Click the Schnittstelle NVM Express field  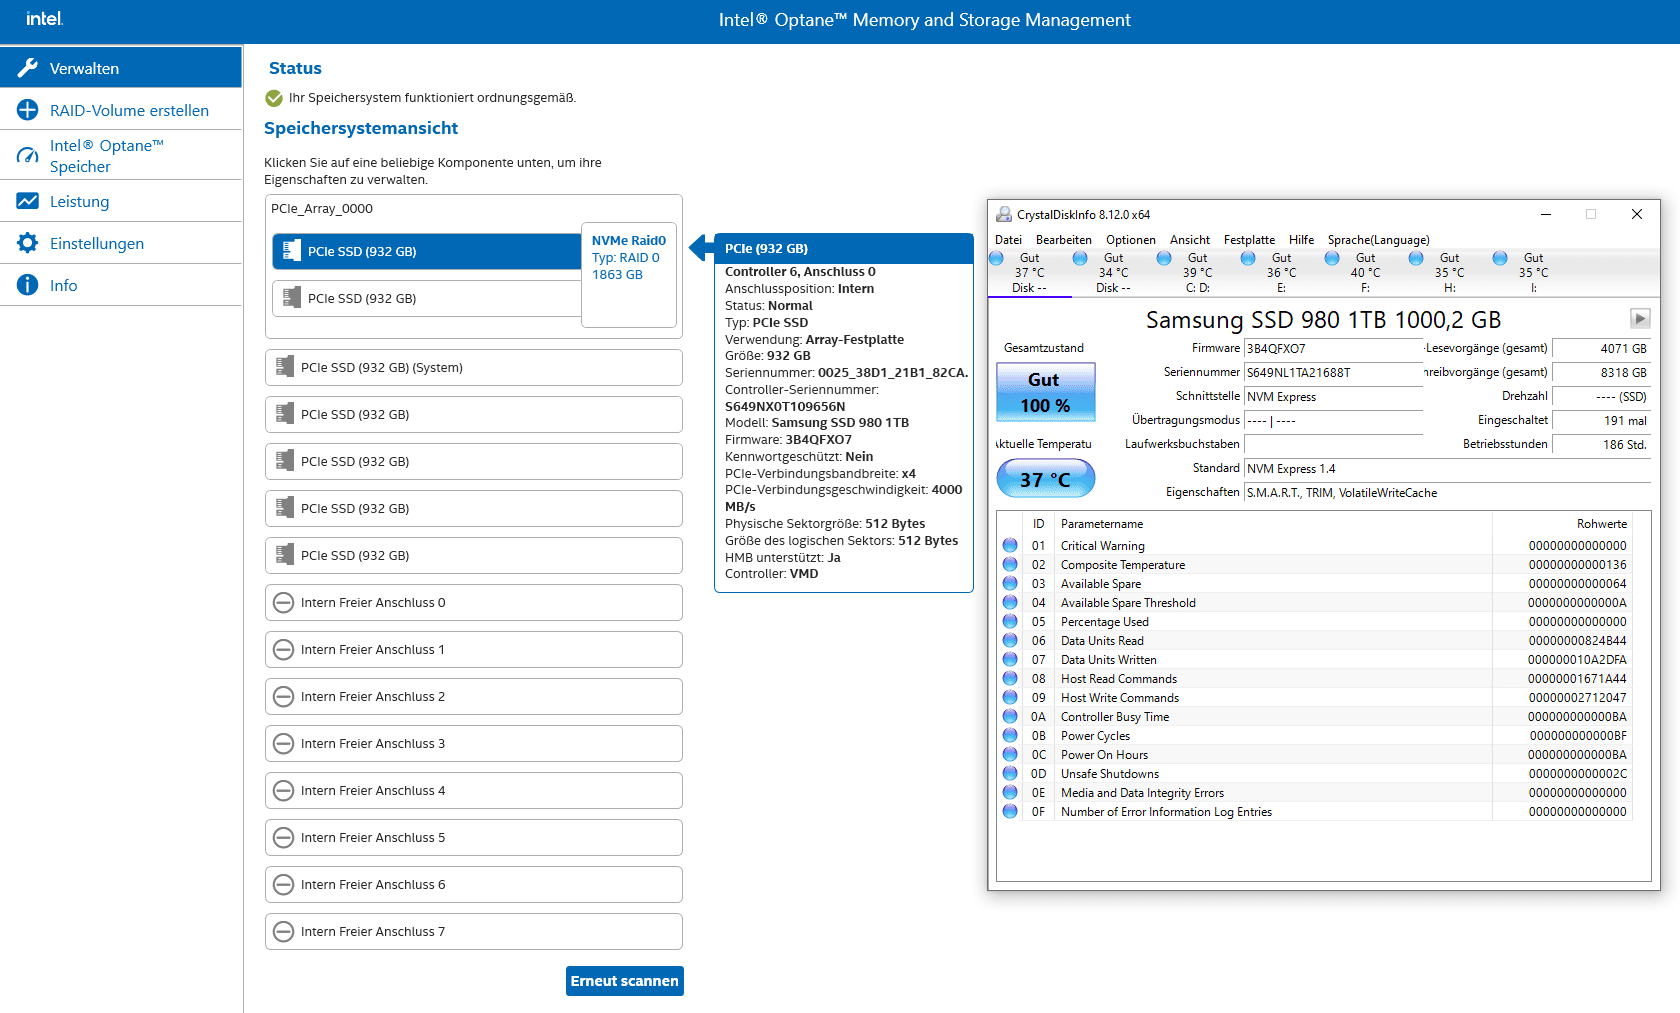[x=1334, y=397]
